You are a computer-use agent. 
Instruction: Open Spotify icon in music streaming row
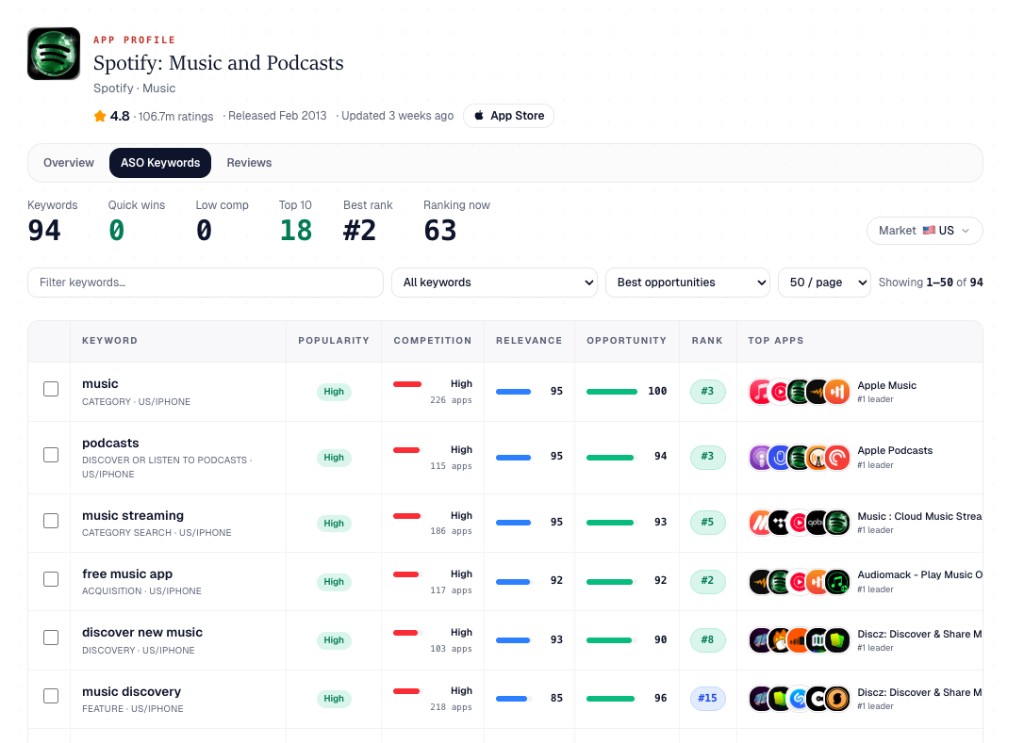tap(837, 523)
